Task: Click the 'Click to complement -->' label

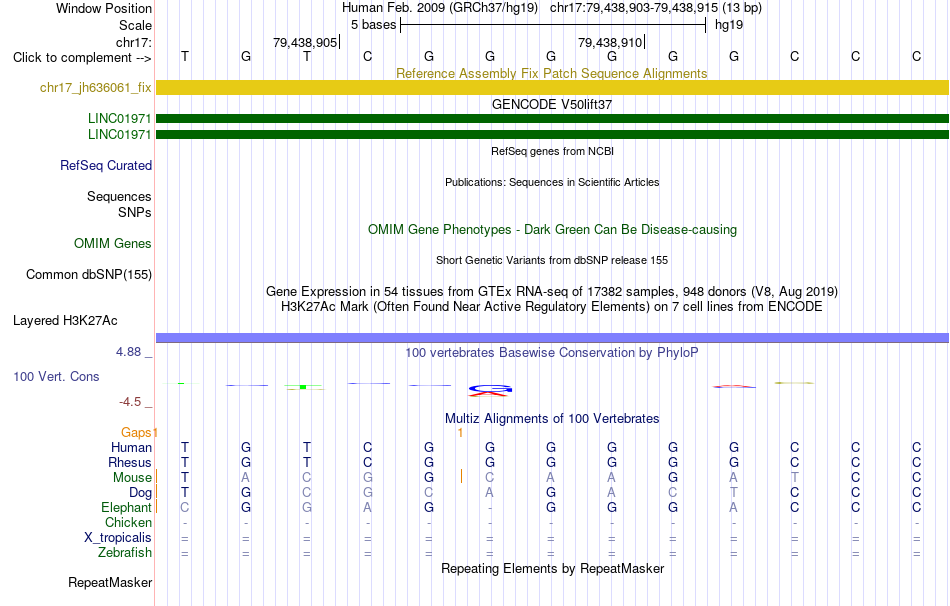Action: click(x=82, y=58)
